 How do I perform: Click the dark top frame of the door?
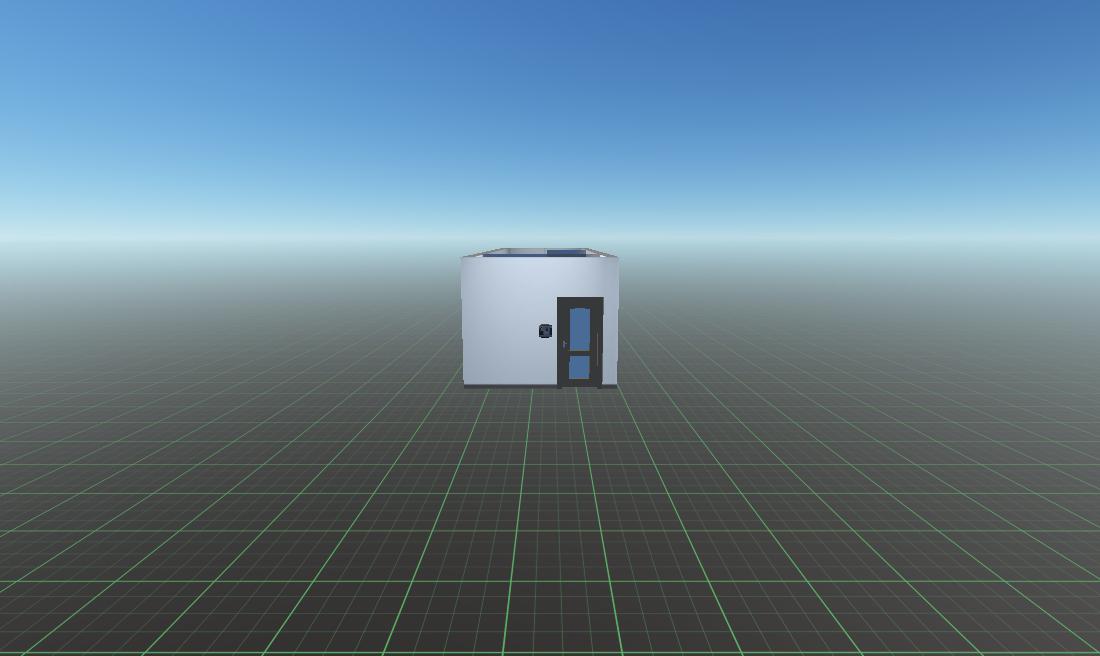[580, 301]
